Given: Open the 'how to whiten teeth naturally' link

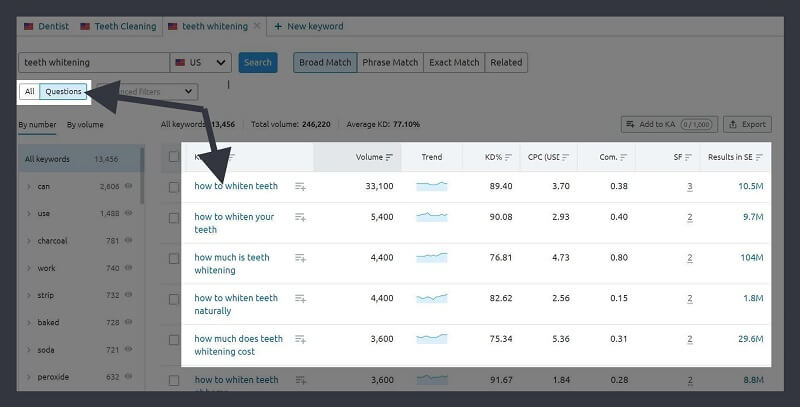Looking at the screenshot, I should [x=236, y=304].
